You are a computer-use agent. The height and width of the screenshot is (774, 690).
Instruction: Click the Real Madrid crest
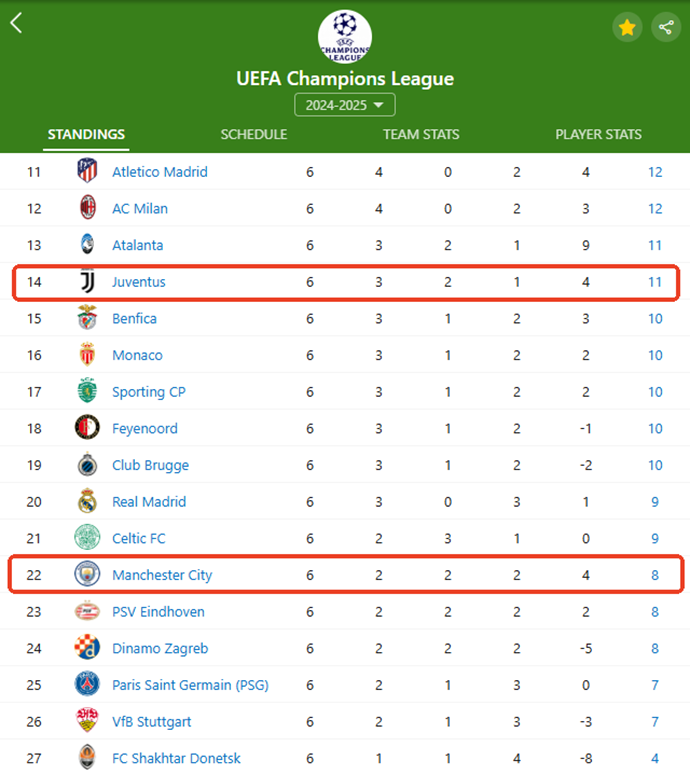(87, 501)
